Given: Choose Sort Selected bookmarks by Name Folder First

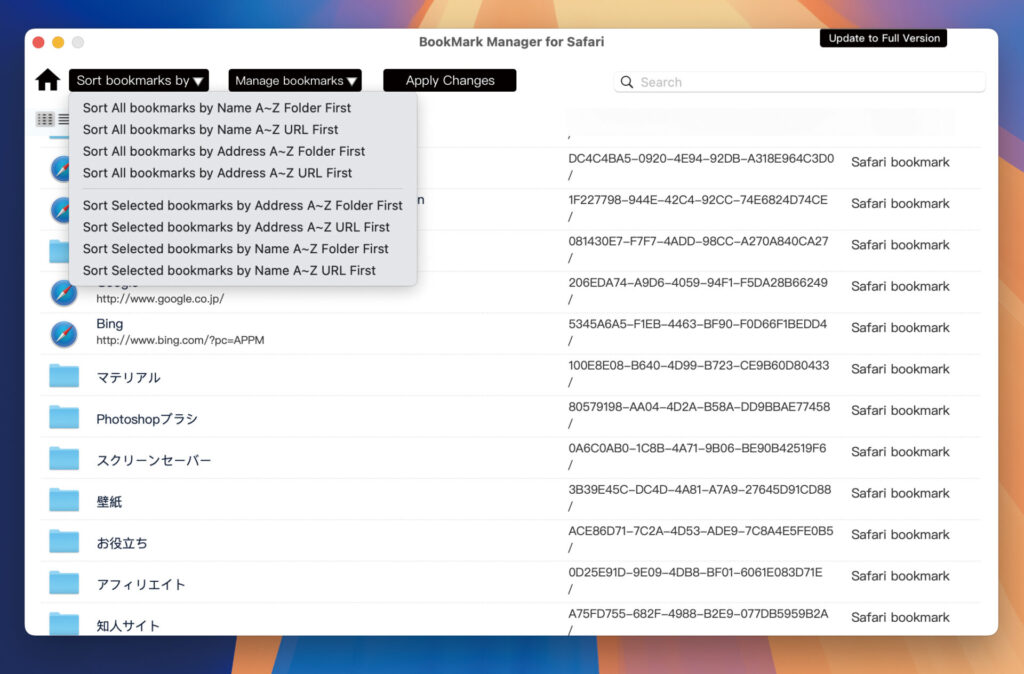Looking at the screenshot, I should [236, 248].
